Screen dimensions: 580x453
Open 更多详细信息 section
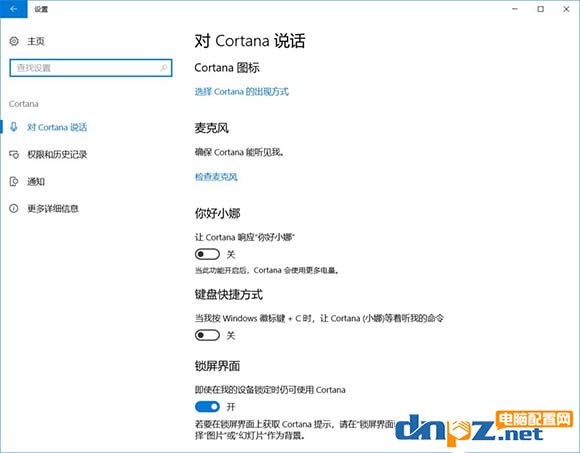point(53,209)
